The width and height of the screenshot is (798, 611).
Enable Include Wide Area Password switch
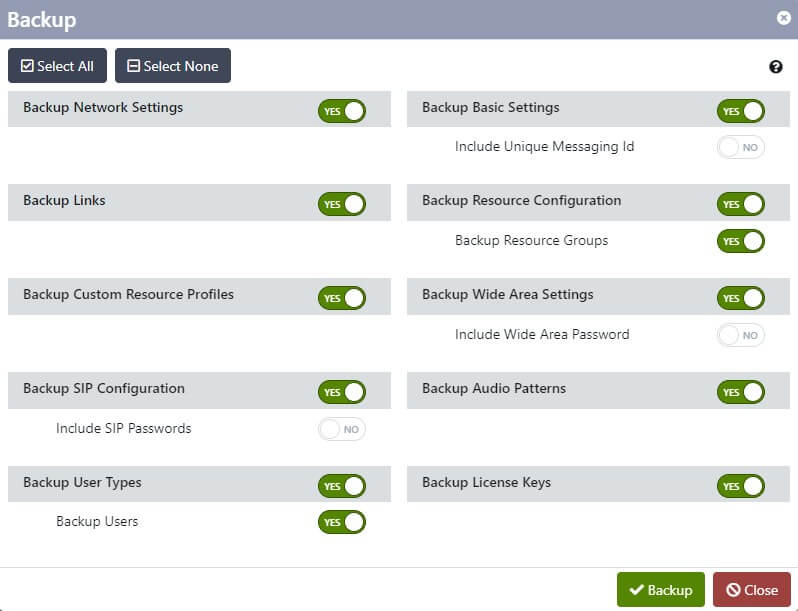click(x=741, y=335)
